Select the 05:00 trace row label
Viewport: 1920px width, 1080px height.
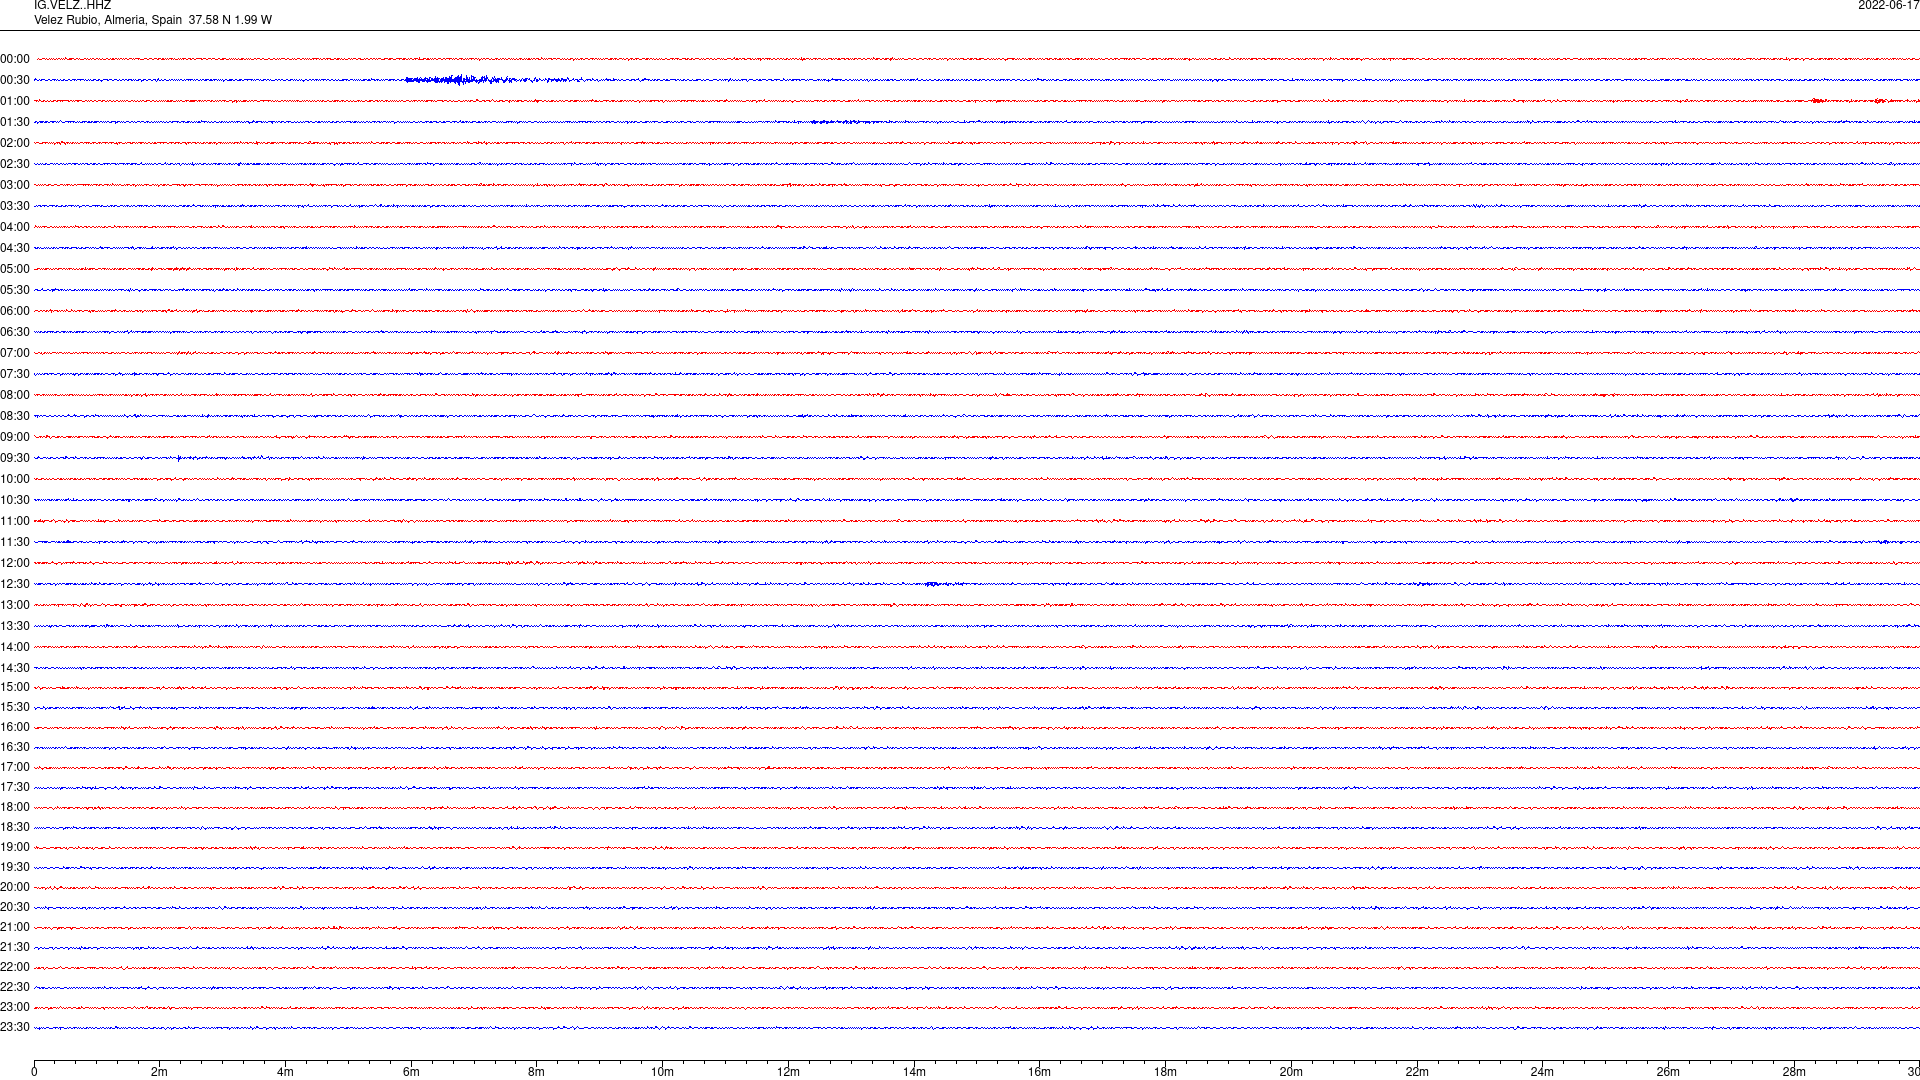[x=15, y=269]
